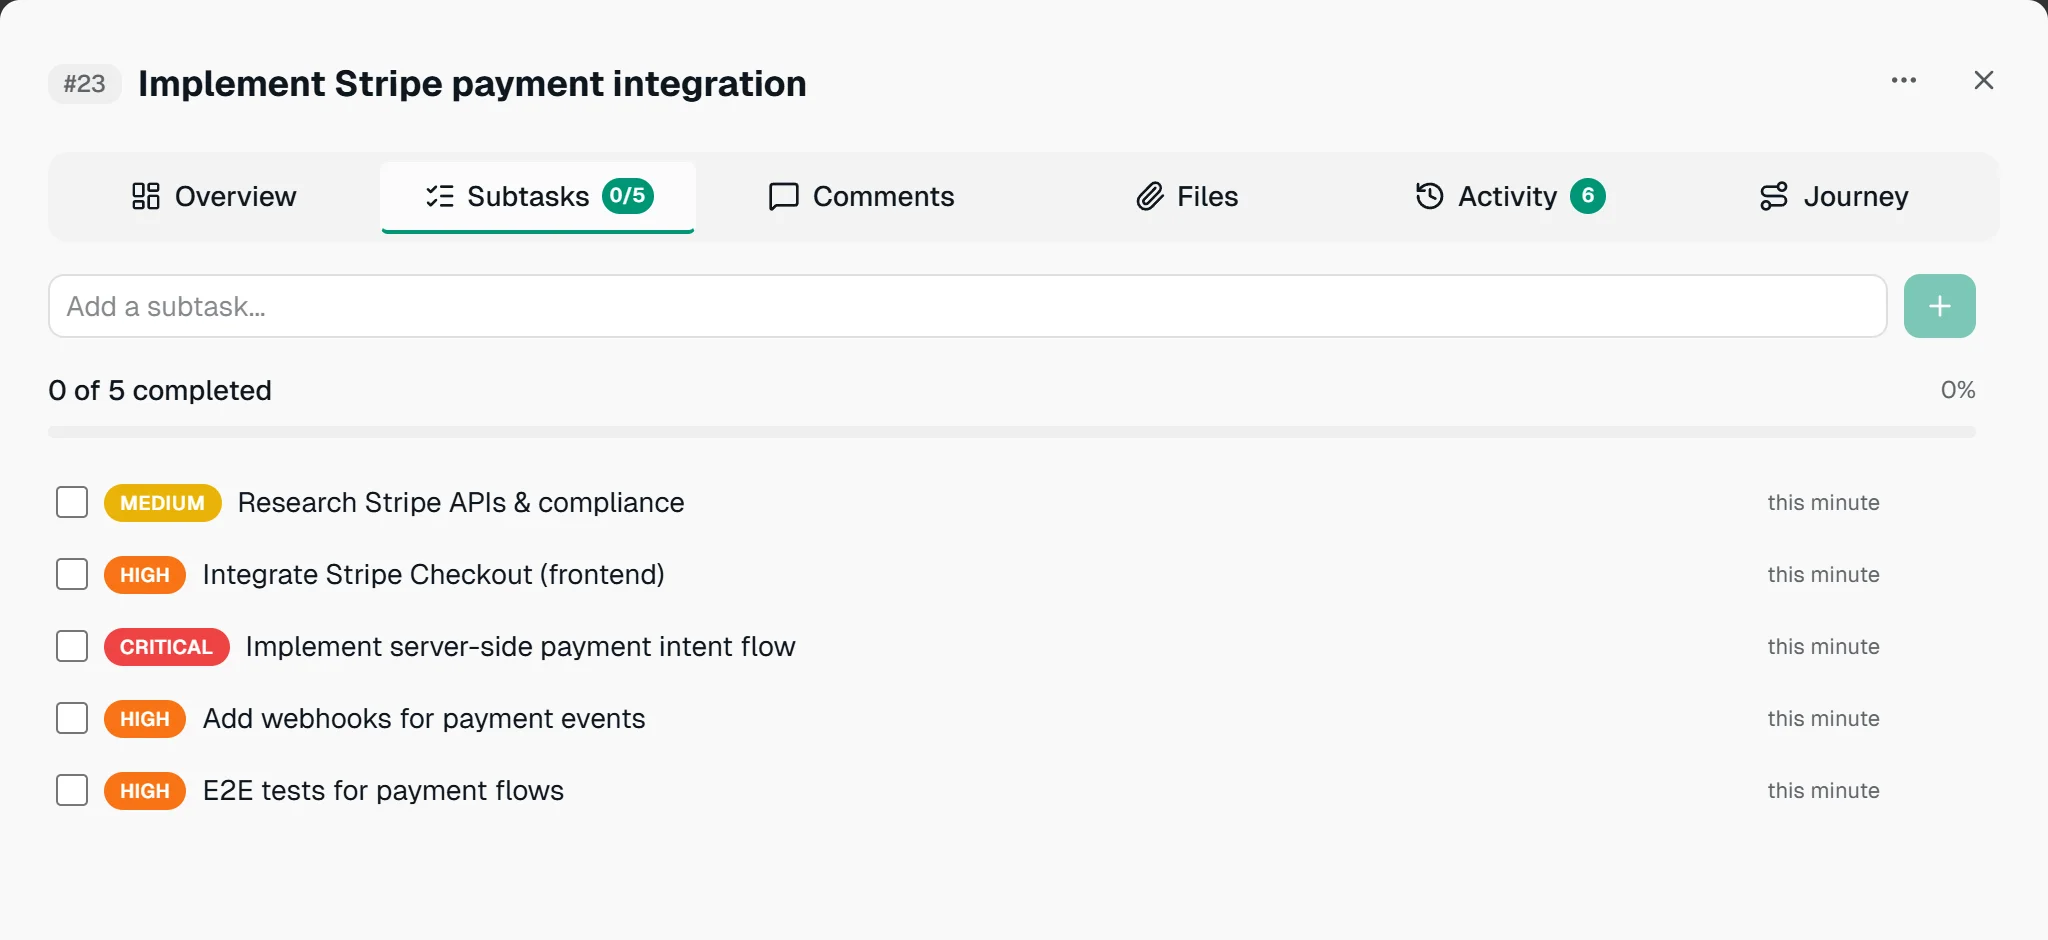Click the 0% progress percentage
Screen dimensions: 2048x940
tap(1958, 390)
